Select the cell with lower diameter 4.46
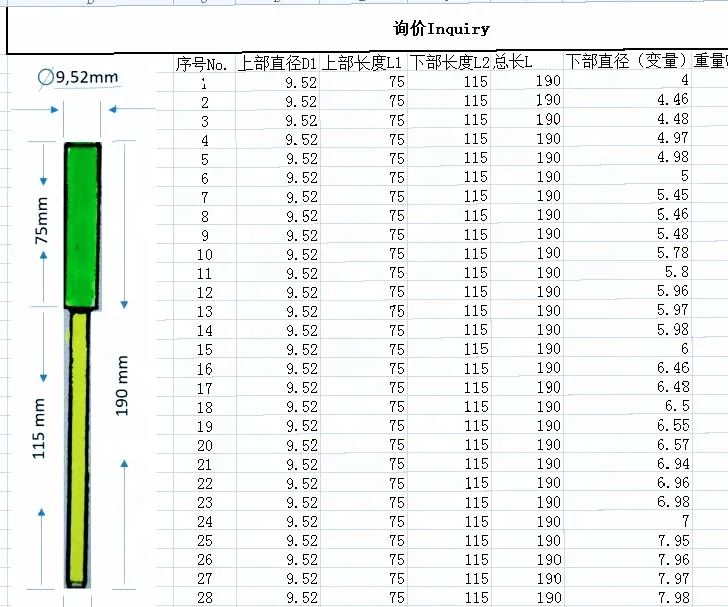 [x=627, y=99]
